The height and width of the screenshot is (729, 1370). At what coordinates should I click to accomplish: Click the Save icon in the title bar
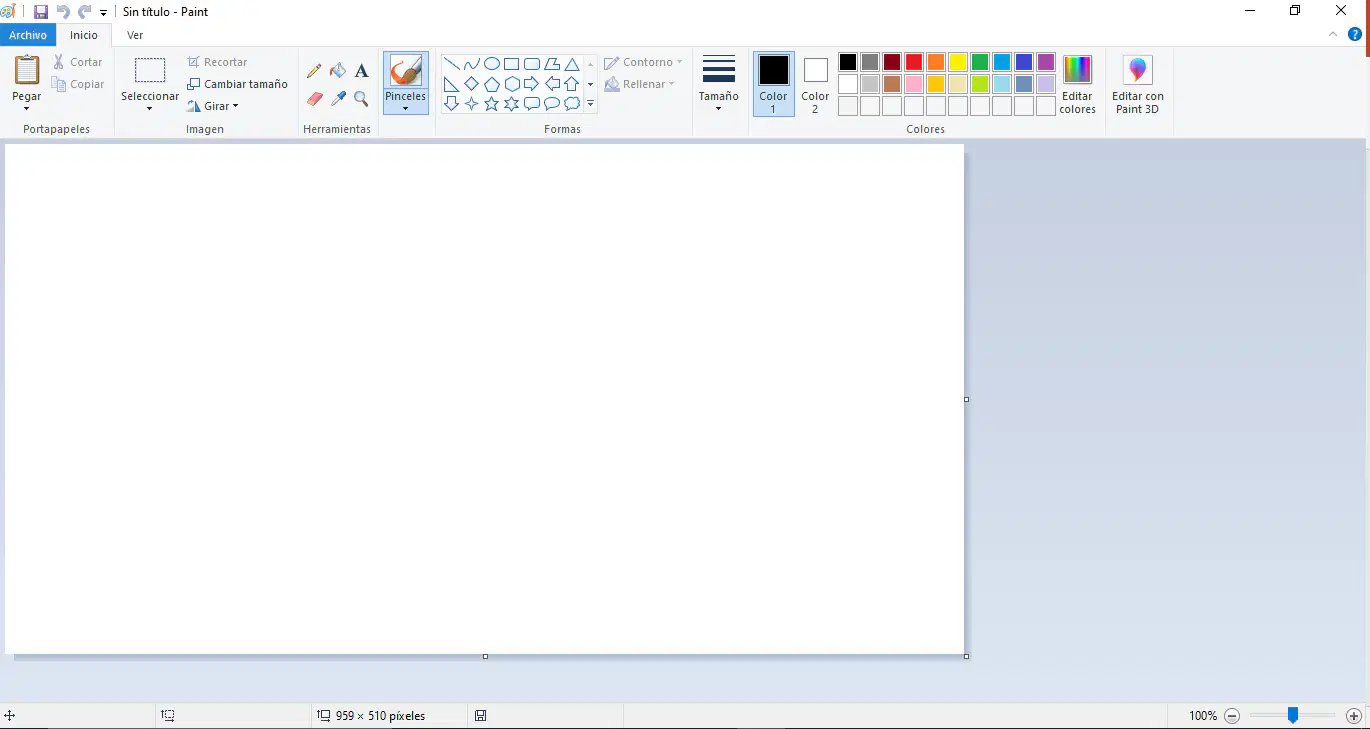[41, 12]
